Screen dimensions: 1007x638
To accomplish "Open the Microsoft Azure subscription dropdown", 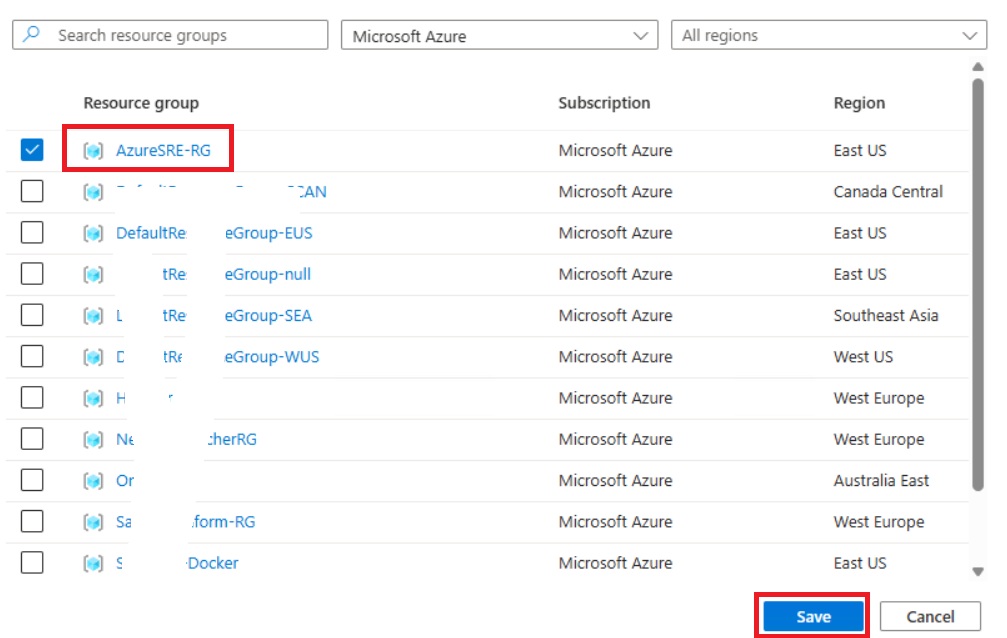I will [x=499, y=36].
